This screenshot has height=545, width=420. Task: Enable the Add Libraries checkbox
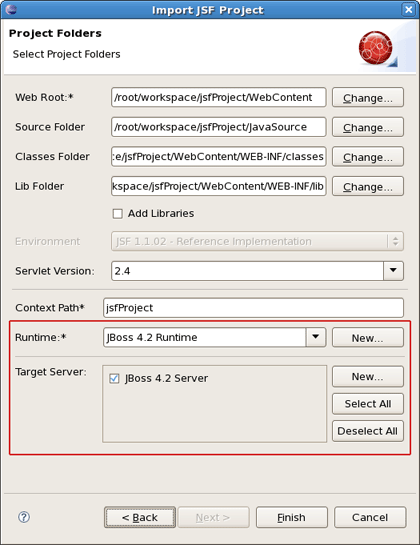(x=118, y=213)
